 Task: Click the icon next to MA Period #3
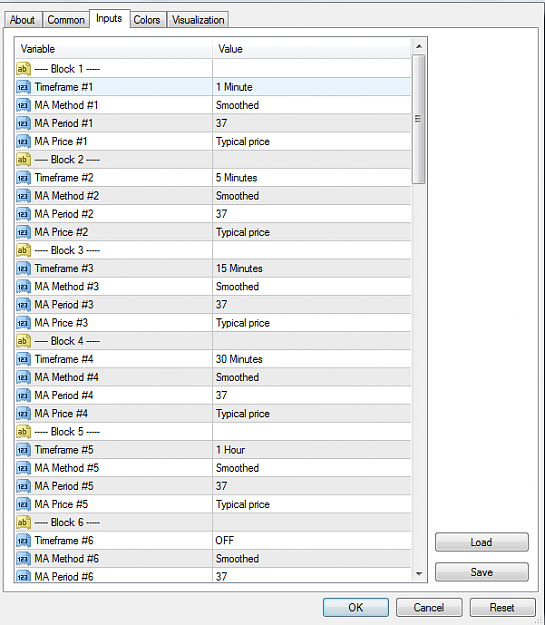[23, 305]
